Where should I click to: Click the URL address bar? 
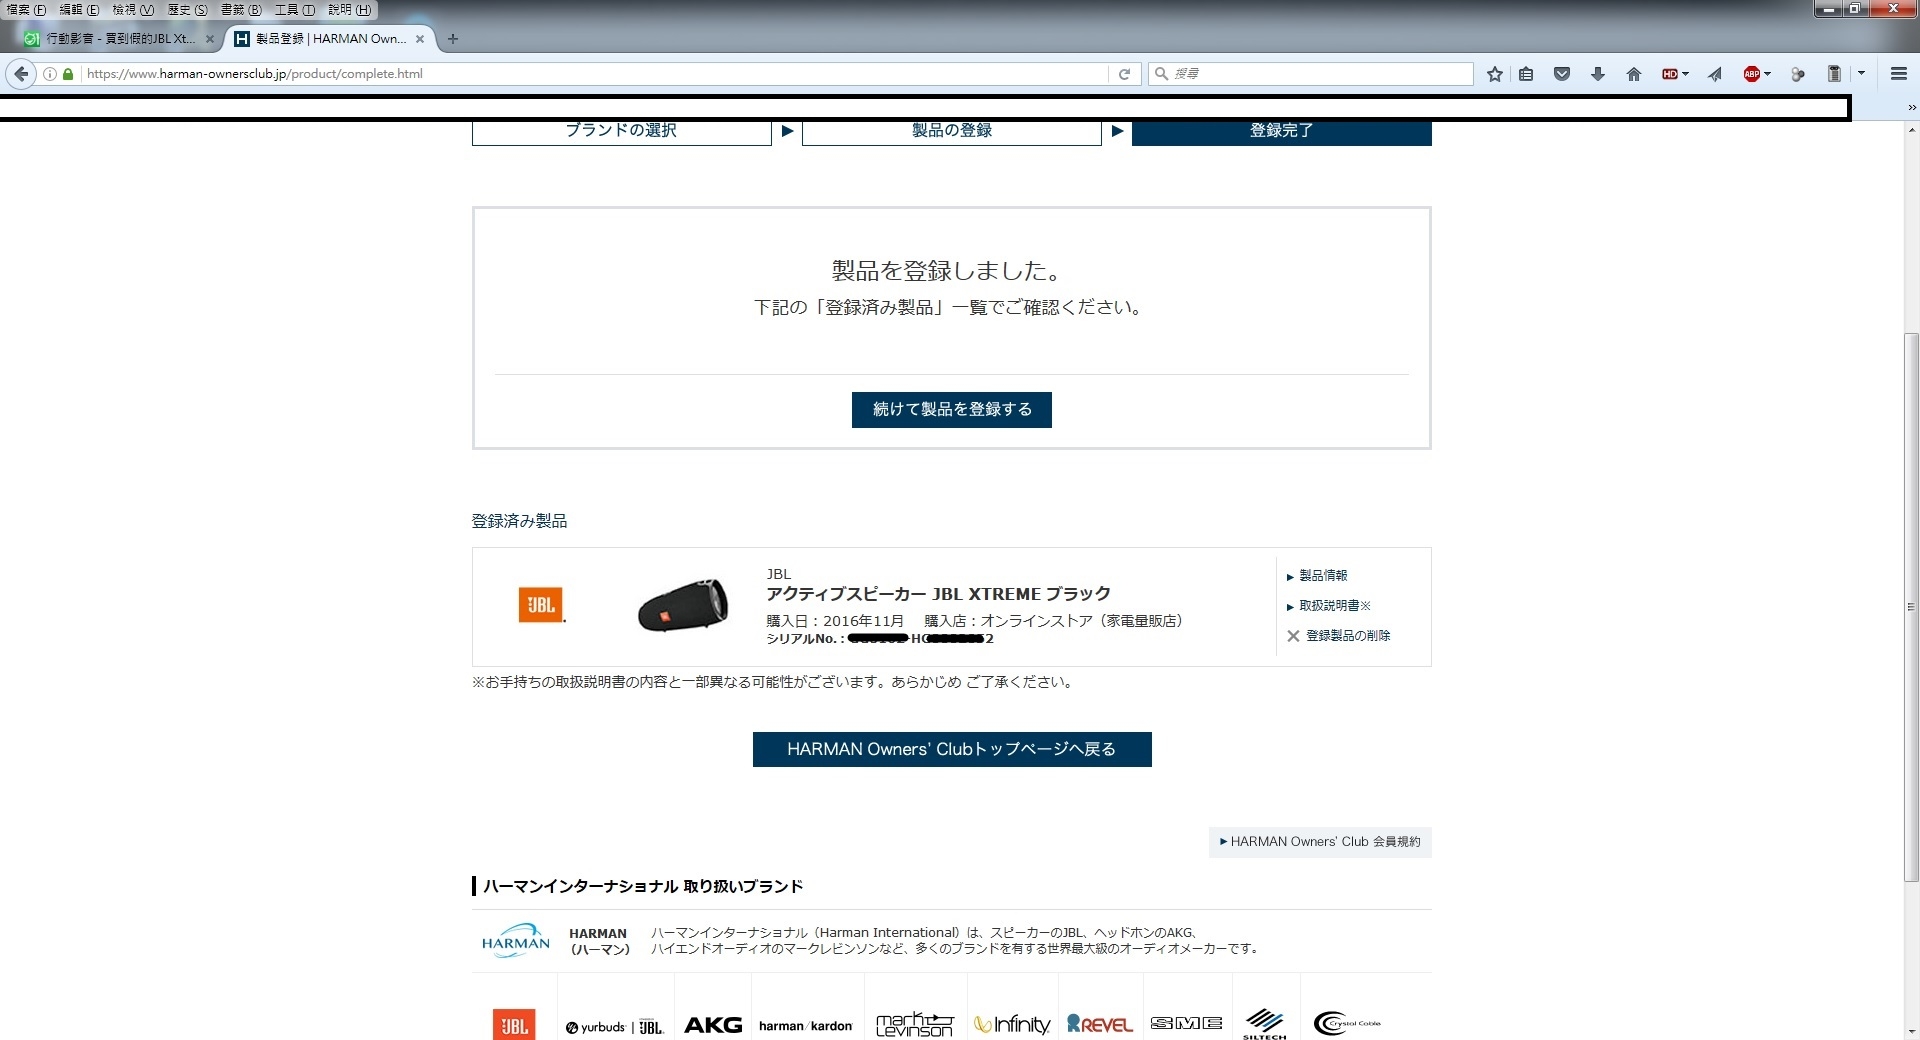click(x=595, y=74)
